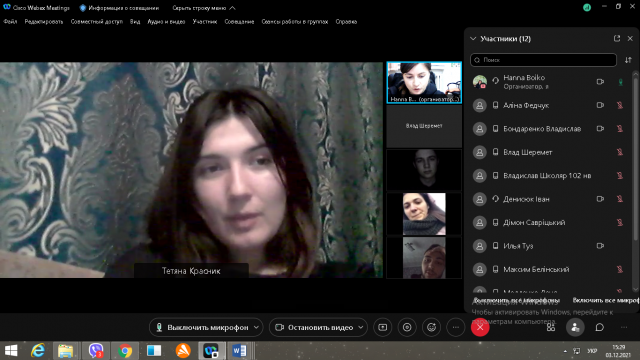Open the Редактировать menu
This screenshot has width=640, height=360.
[x=44, y=22]
